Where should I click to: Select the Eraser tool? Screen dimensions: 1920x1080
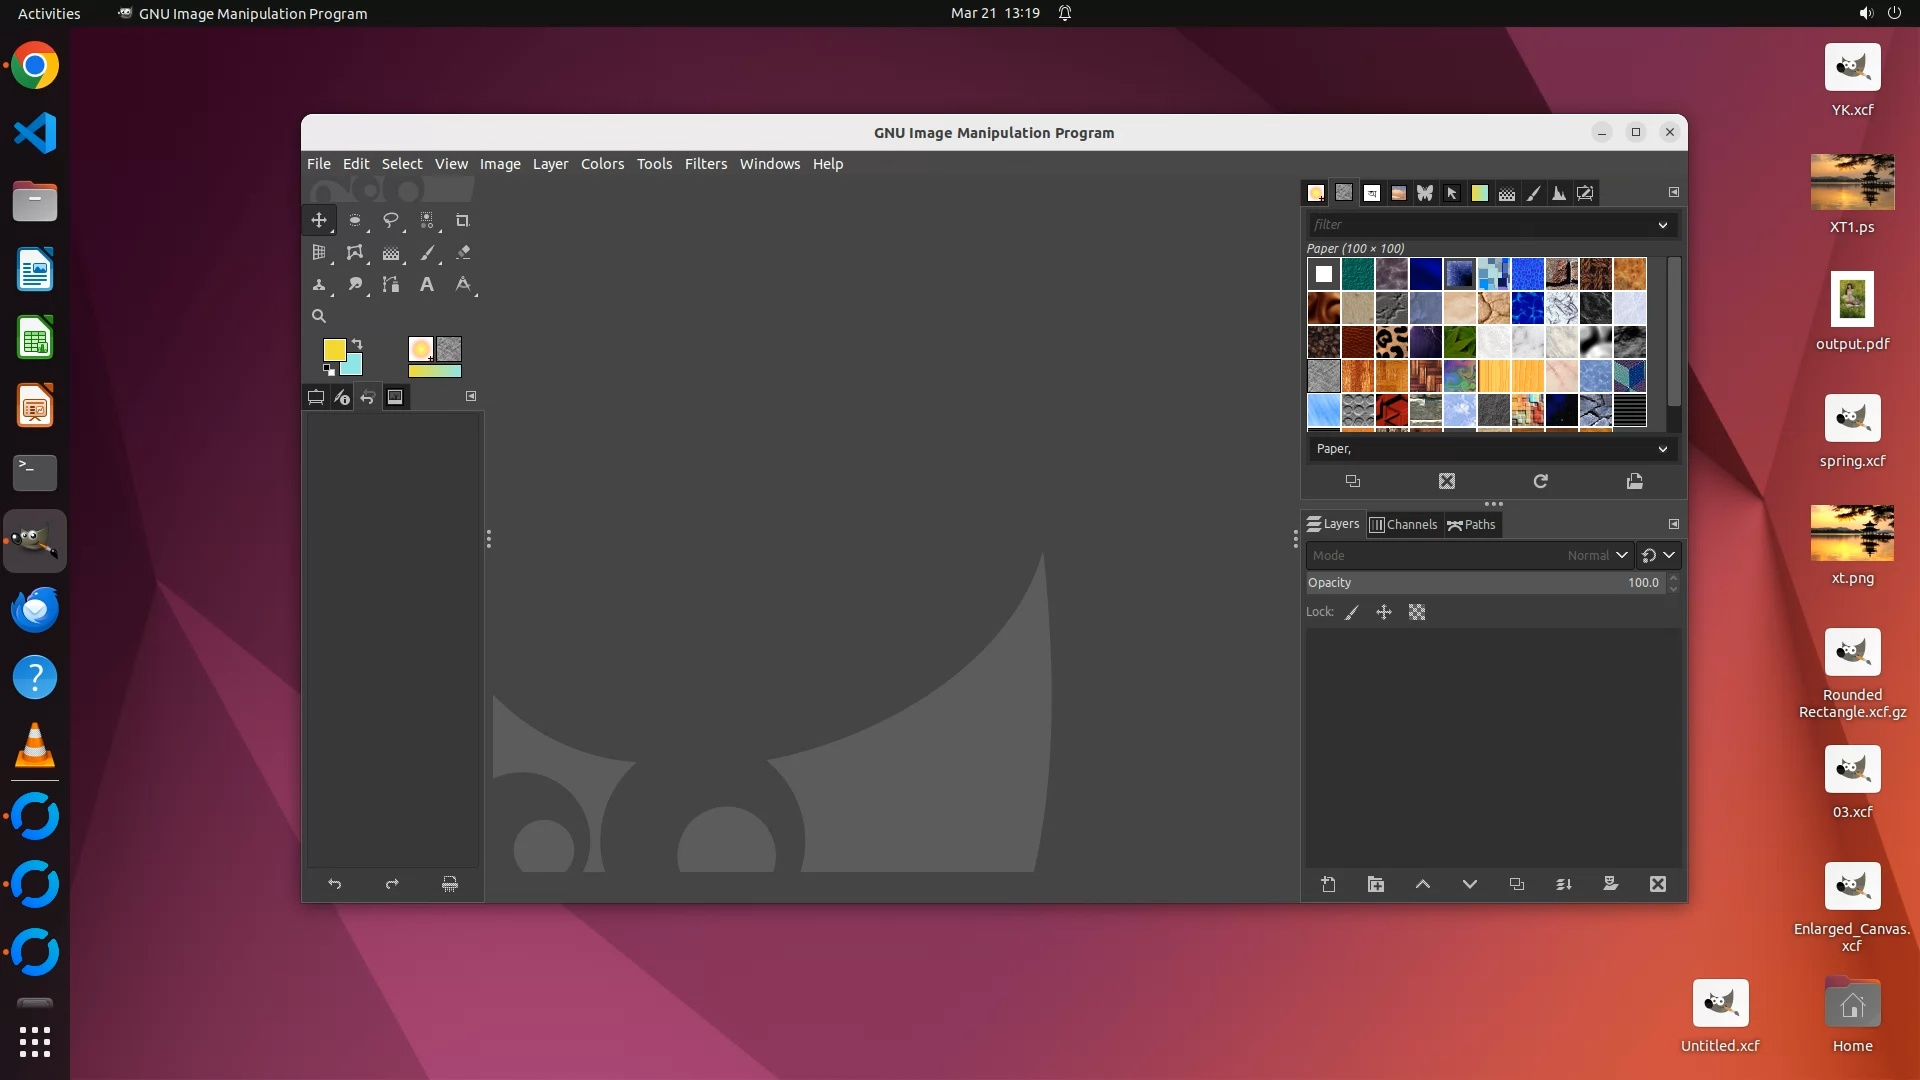463,253
